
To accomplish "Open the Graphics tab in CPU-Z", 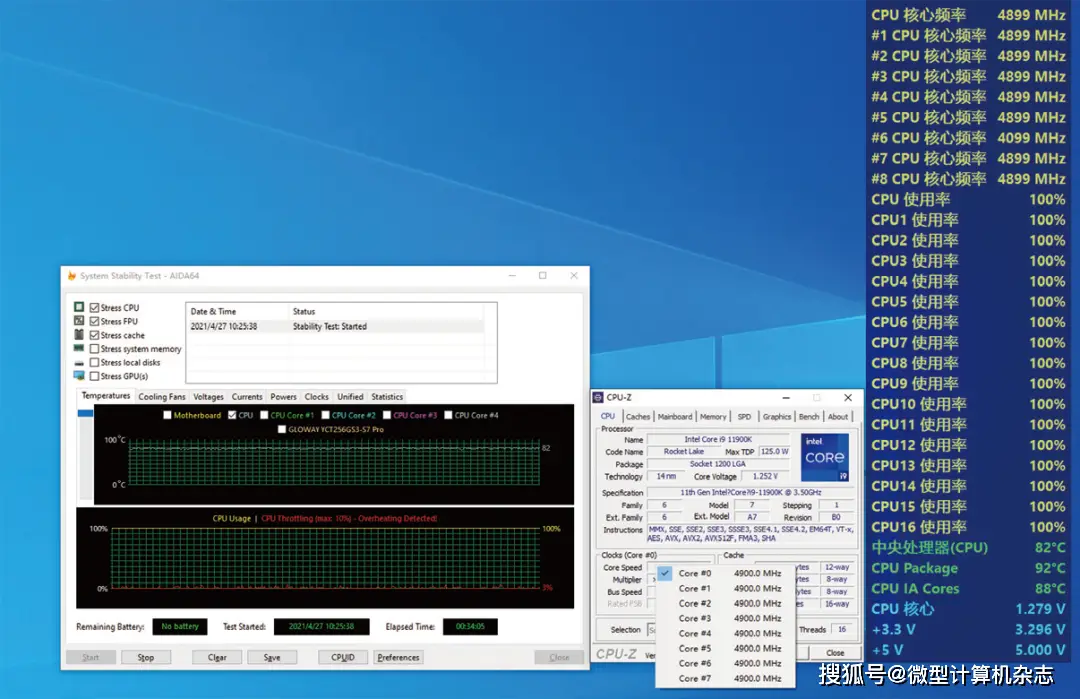I will [777, 417].
